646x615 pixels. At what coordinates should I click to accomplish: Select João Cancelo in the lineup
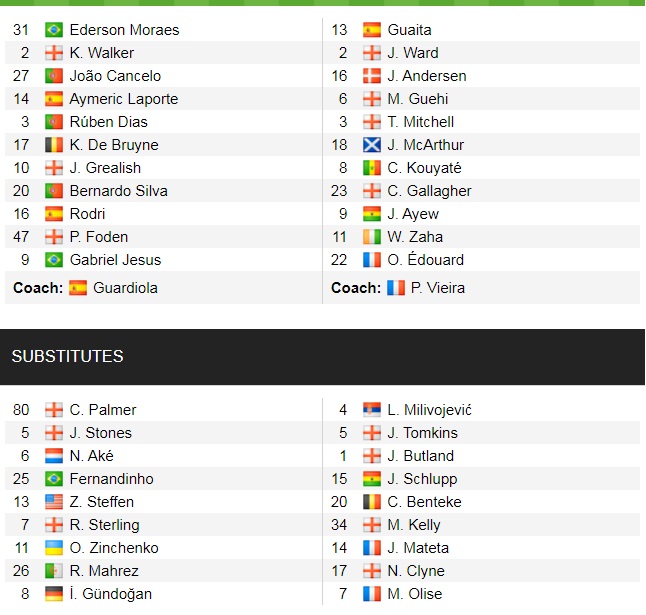pyautogui.click(x=115, y=76)
